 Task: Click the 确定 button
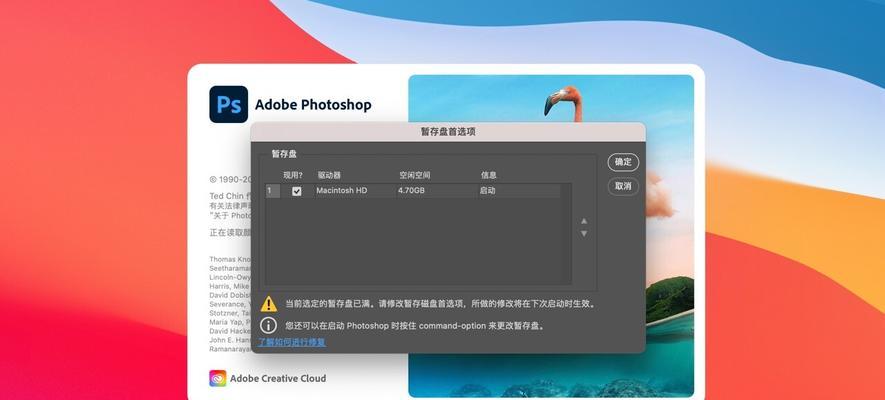tap(623, 162)
